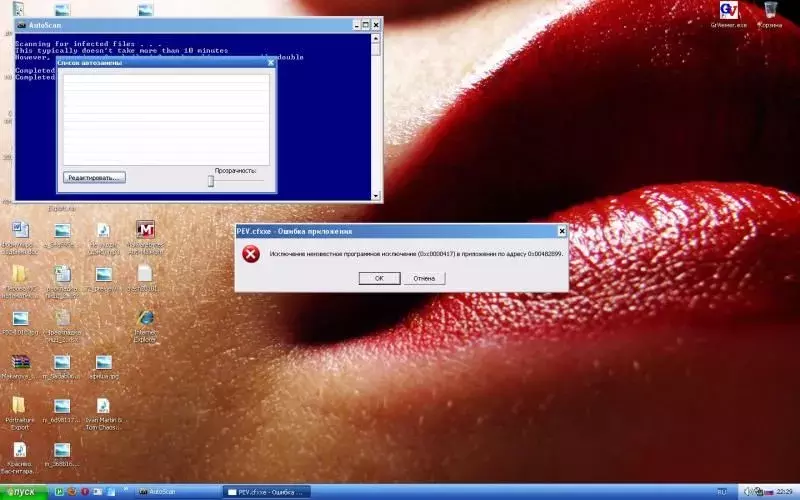The image size is (800, 500).
Task: Click the RU language indicator in taskbar
Action: [722, 492]
